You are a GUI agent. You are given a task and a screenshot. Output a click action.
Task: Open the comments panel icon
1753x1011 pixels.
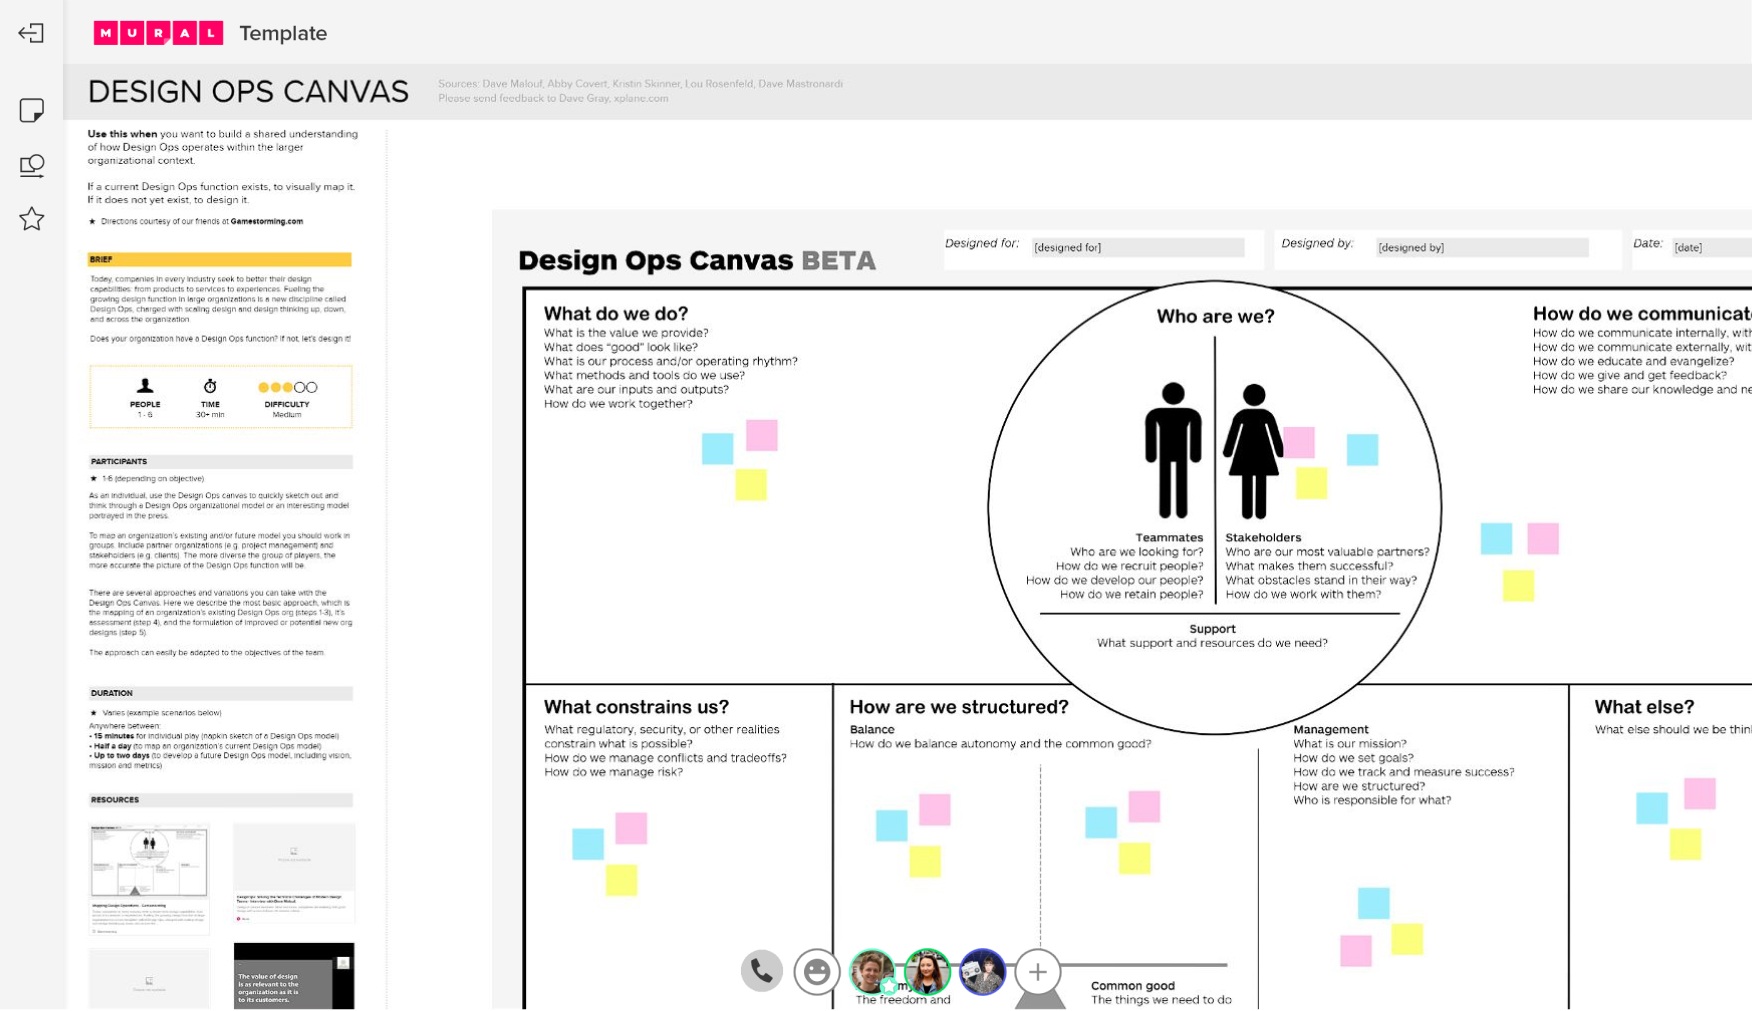tap(32, 166)
